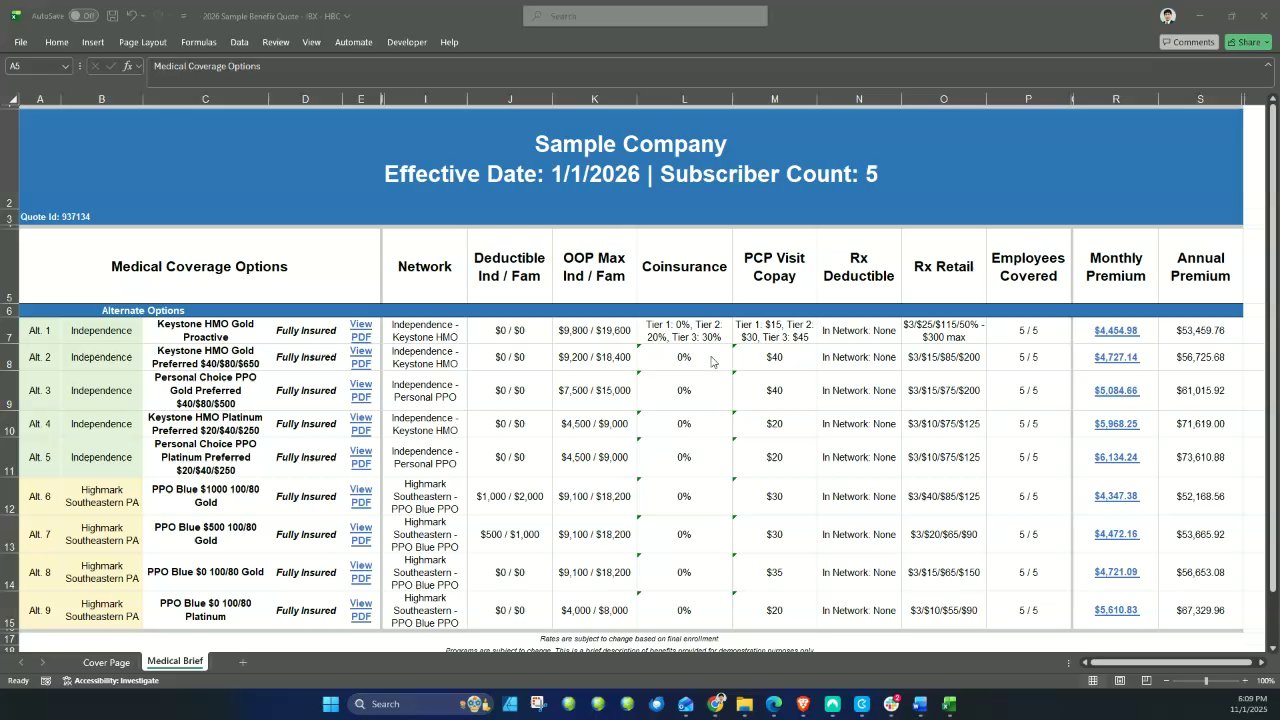Image resolution: width=1280 pixels, height=720 pixels.
Task: Click the Select All corner triangle
Action: [12, 99]
